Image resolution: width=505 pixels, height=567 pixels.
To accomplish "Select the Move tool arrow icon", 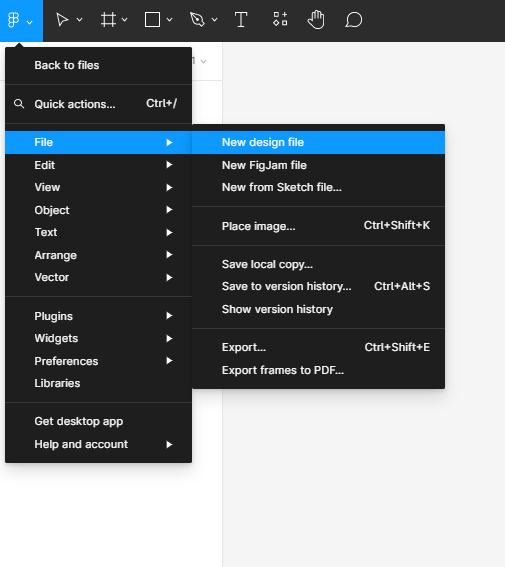I will pyautogui.click(x=62, y=20).
